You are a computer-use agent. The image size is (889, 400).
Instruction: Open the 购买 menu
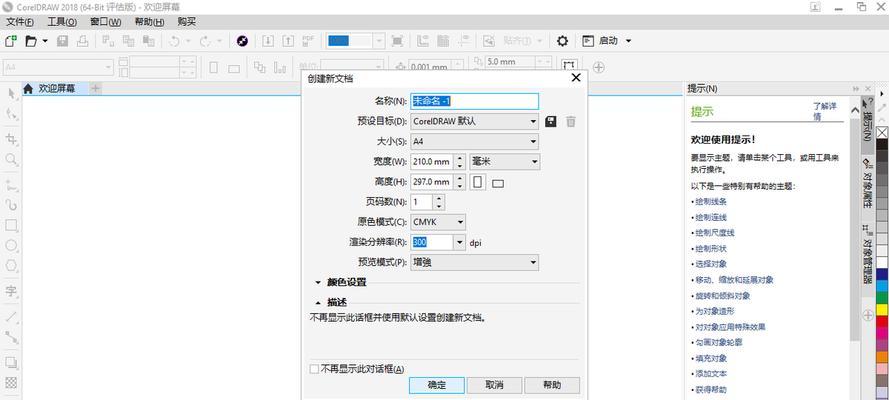(x=187, y=22)
